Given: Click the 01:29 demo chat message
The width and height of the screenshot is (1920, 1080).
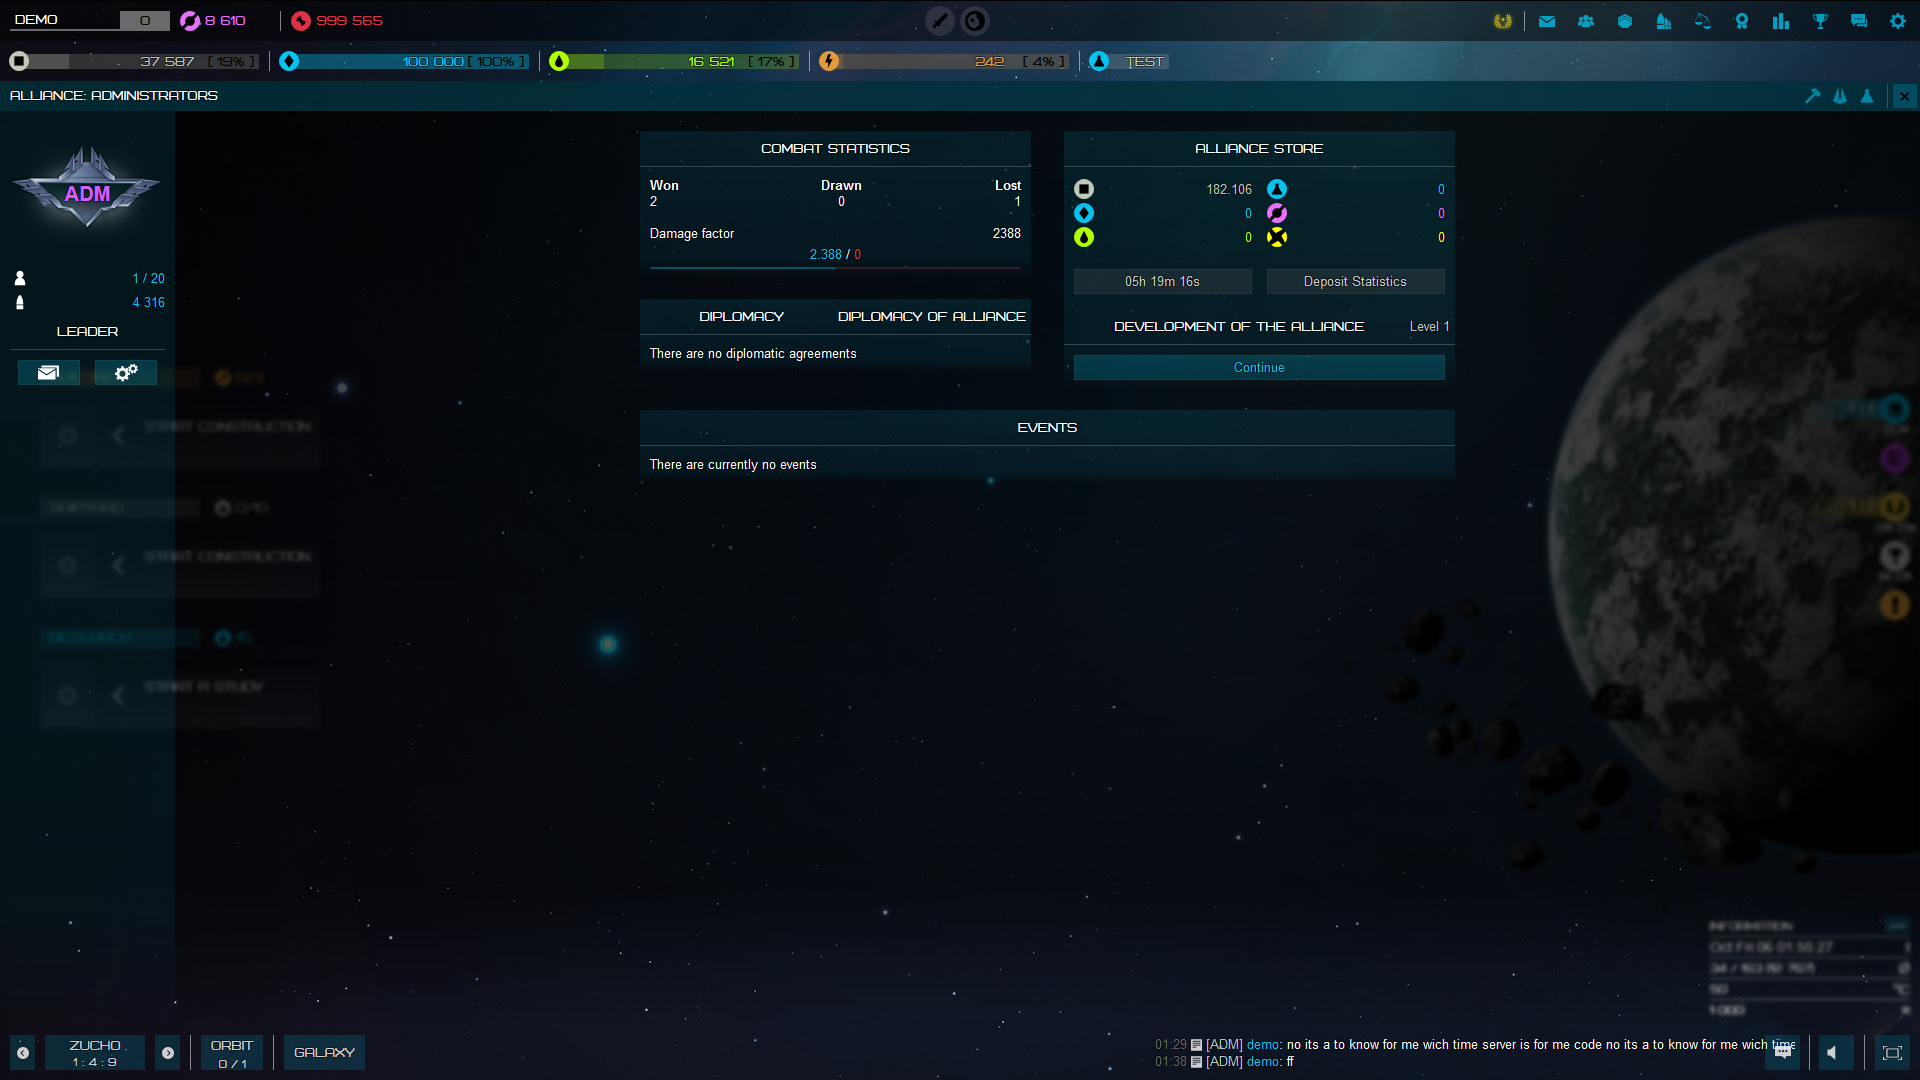Looking at the screenshot, I should click(x=1475, y=1045).
